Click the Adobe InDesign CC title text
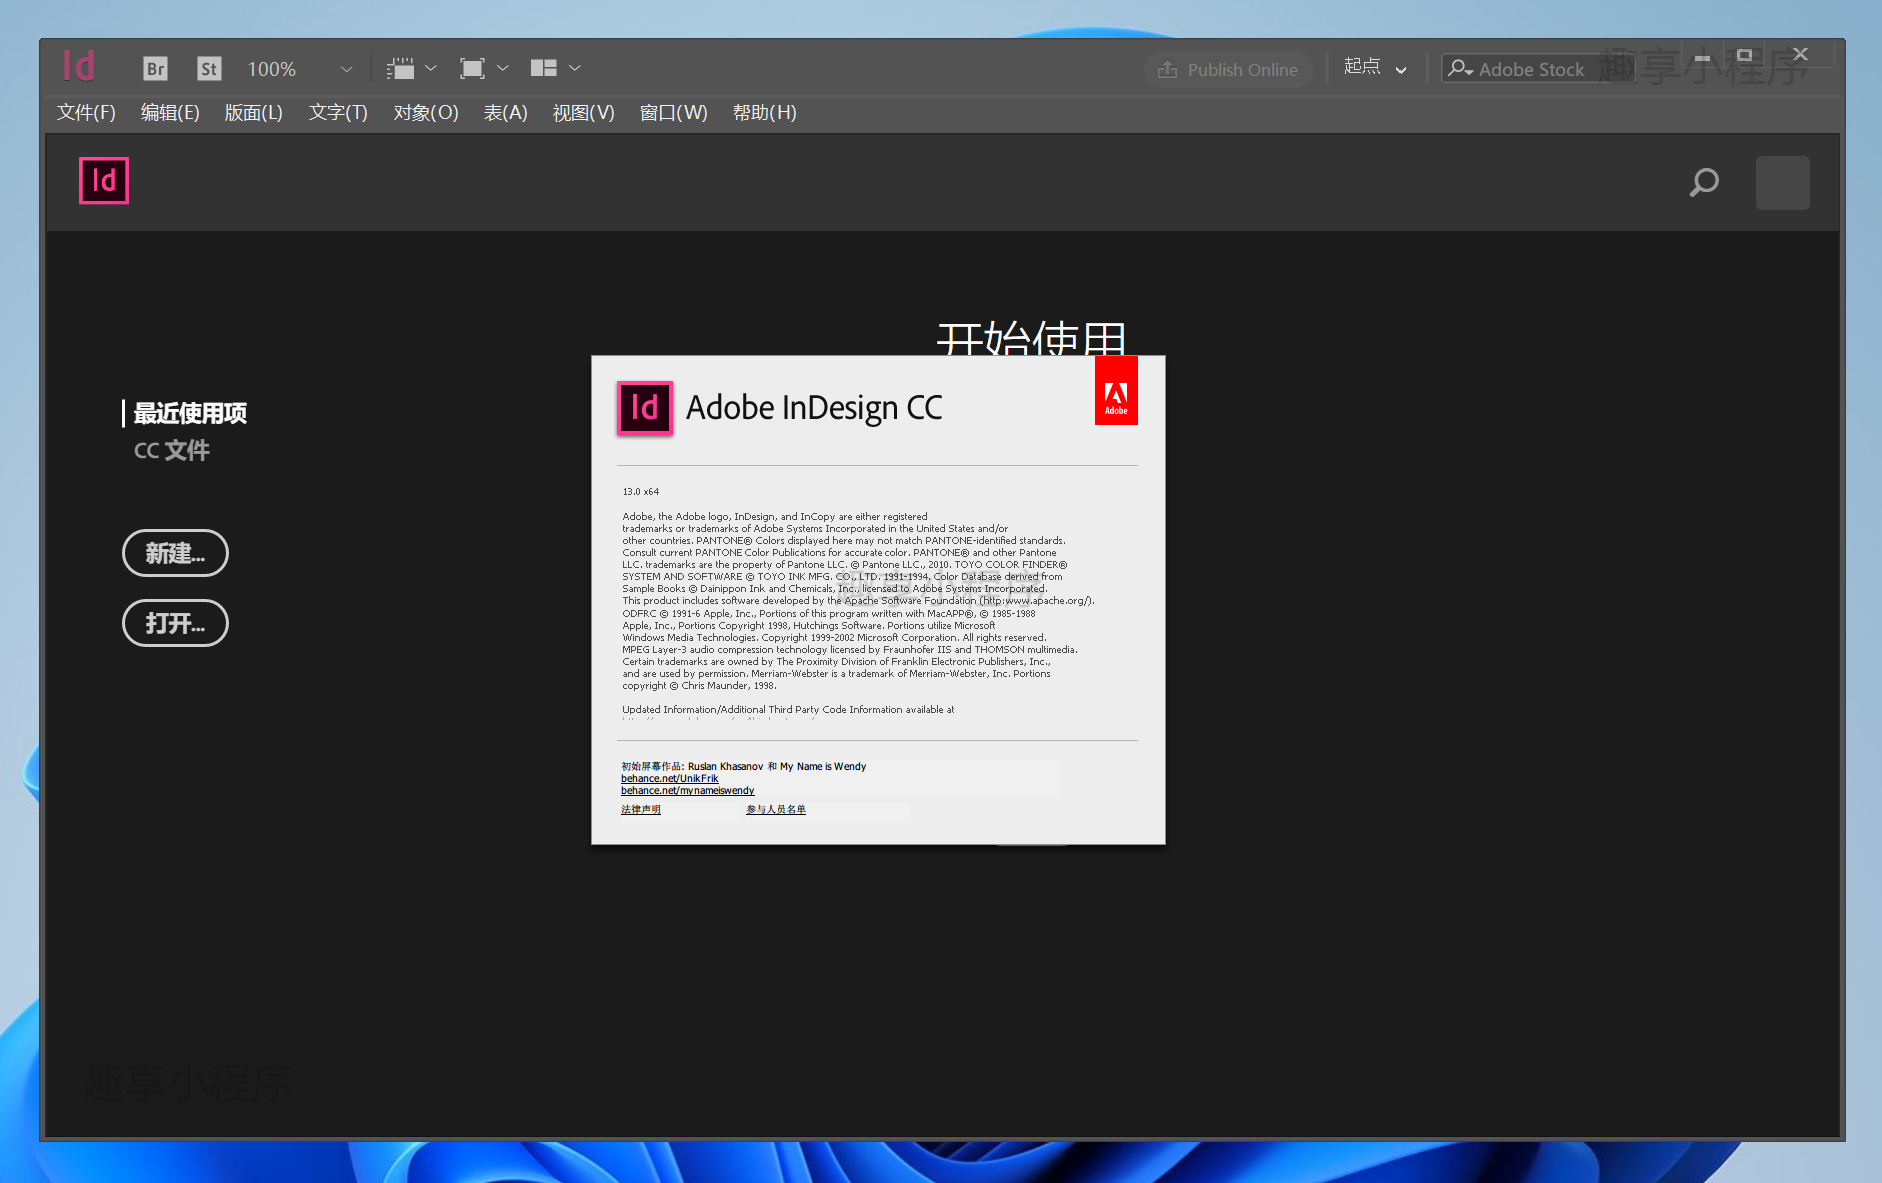 tap(814, 408)
